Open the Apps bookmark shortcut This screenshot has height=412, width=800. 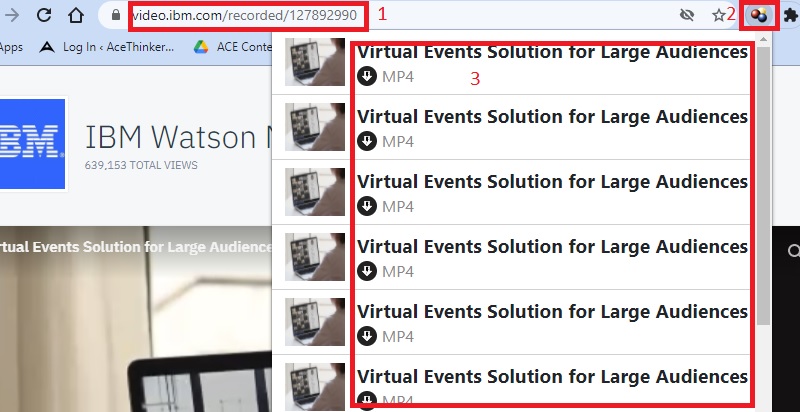click(11, 47)
